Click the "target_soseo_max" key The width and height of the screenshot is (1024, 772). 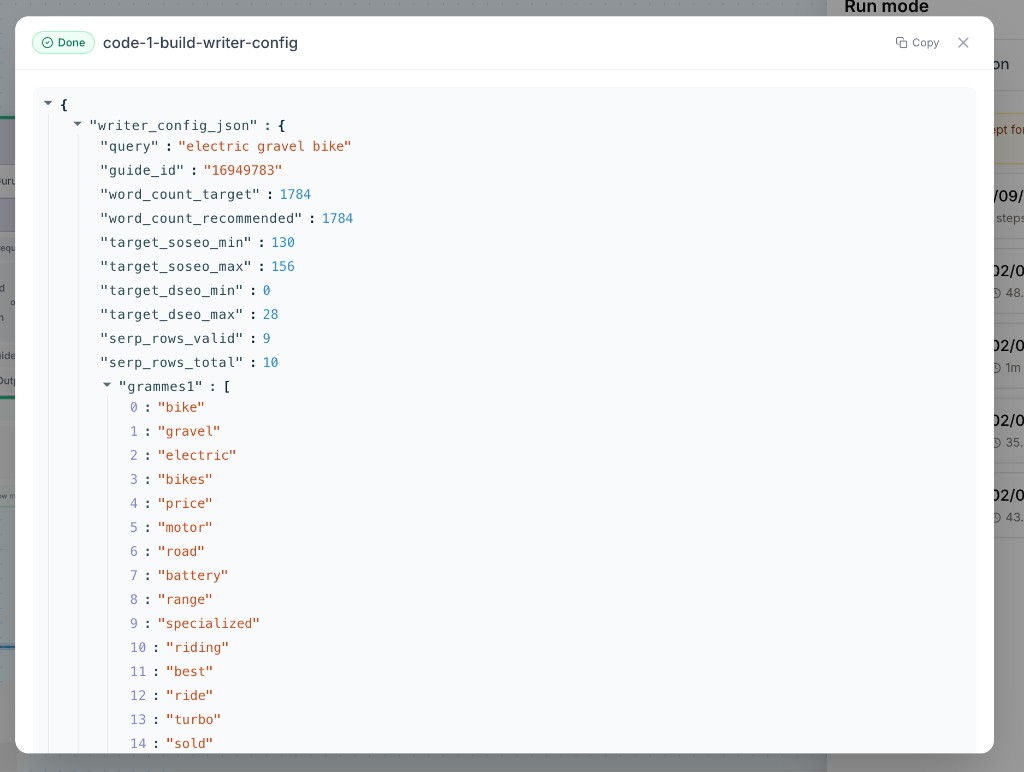(176, 266)
